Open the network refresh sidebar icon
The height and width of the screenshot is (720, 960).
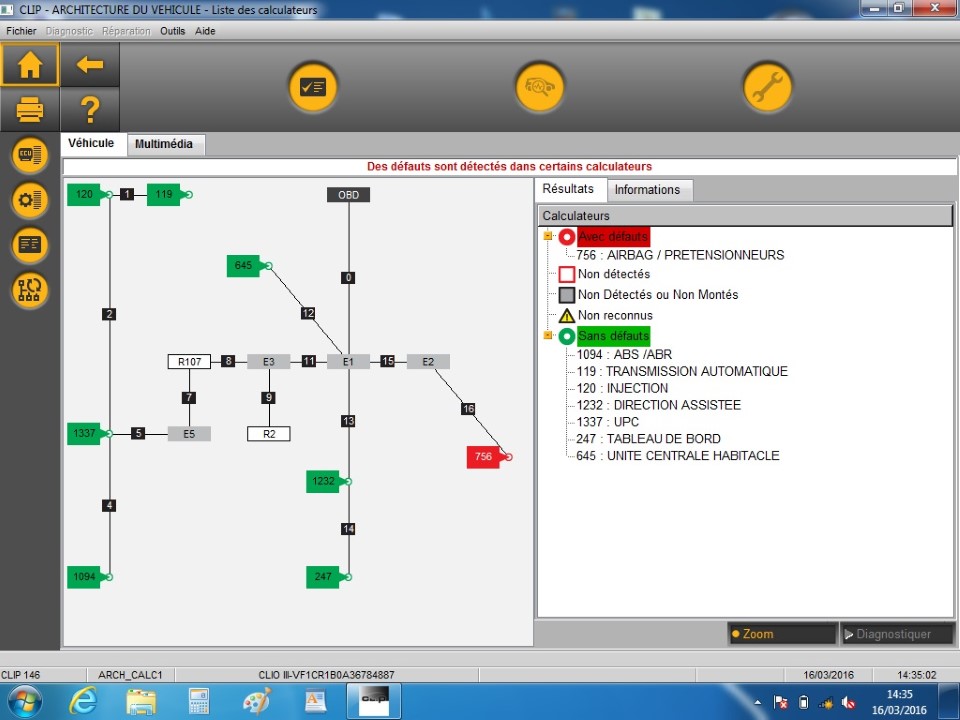[29, 290]
